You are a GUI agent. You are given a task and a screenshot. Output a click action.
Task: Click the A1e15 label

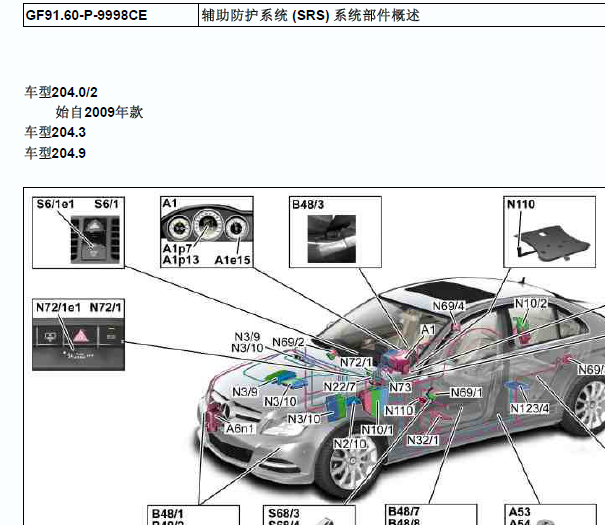[232, 260]
